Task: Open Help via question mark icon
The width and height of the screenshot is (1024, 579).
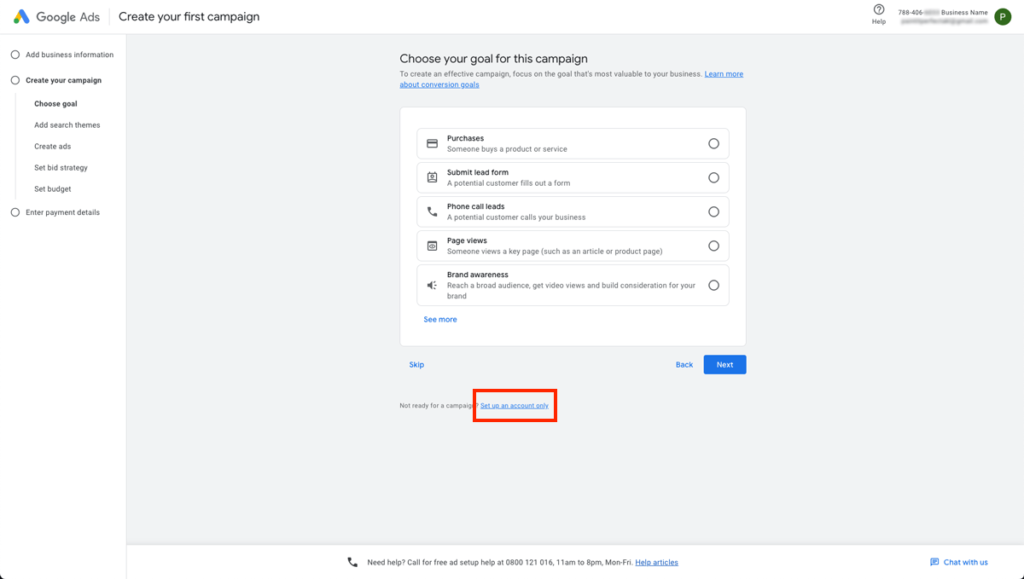Action: click(879, 10)
